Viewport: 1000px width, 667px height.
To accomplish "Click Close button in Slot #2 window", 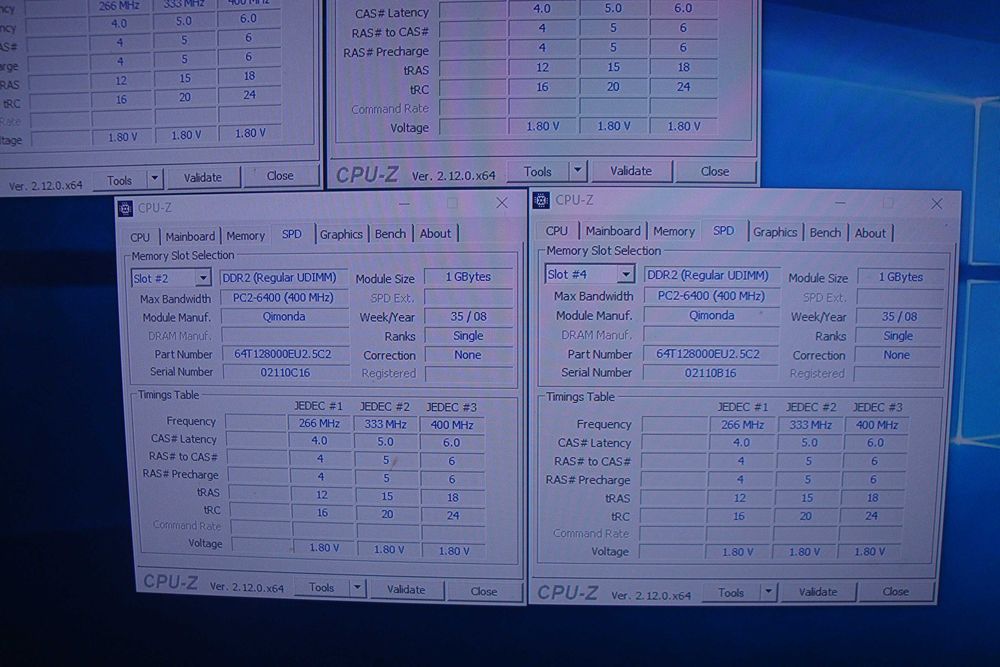I will coord(483,591).
